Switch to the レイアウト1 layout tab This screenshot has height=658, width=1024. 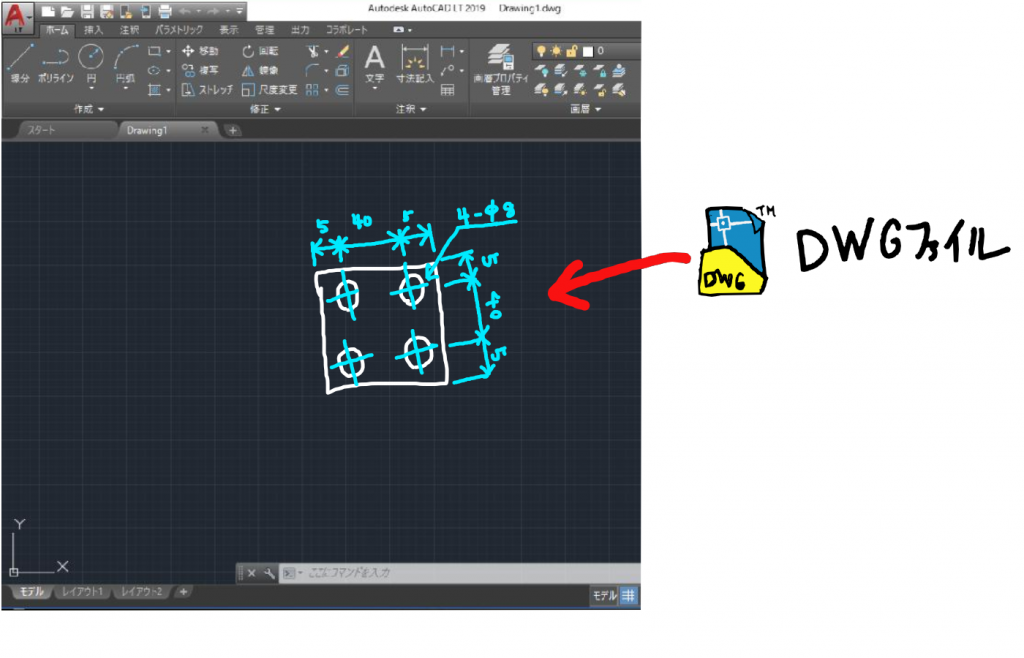point(82,592)
